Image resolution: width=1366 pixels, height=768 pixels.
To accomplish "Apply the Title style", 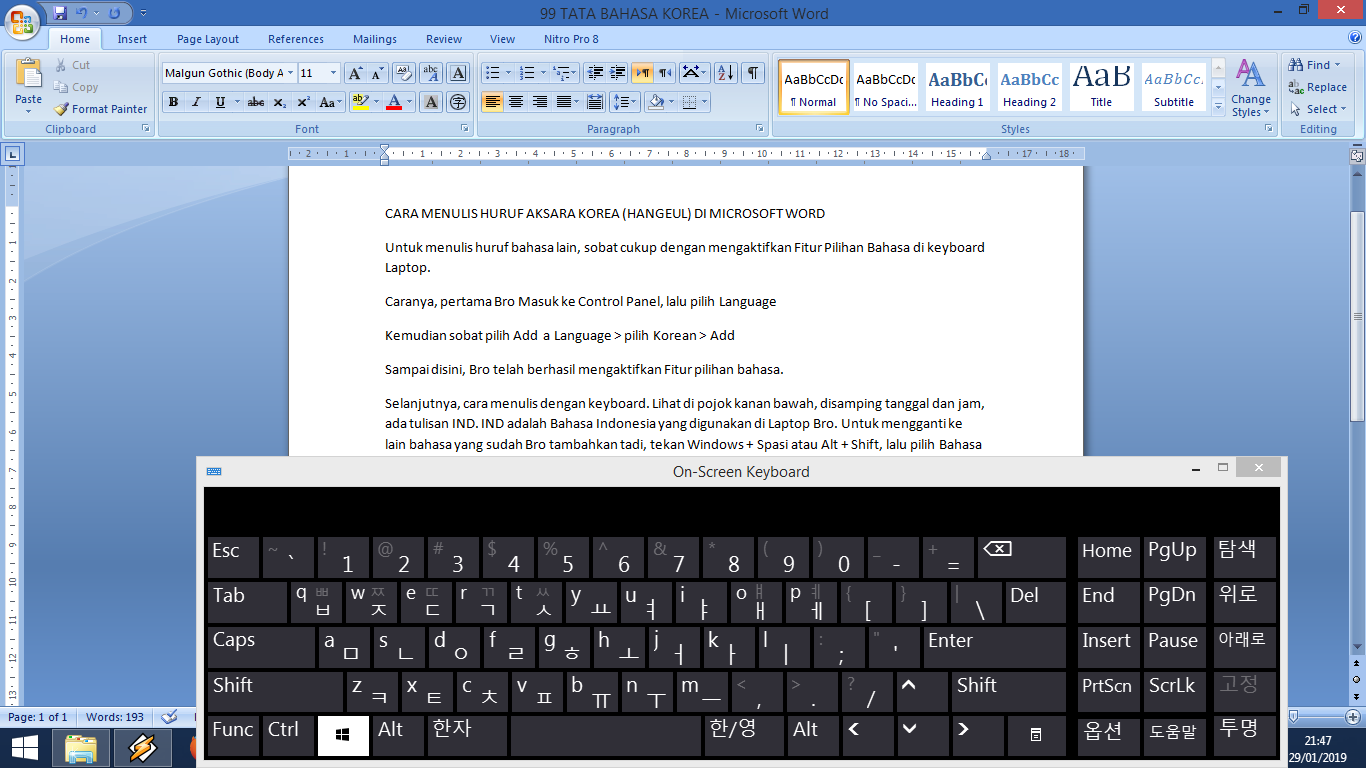I will (x=1101, y=87).
